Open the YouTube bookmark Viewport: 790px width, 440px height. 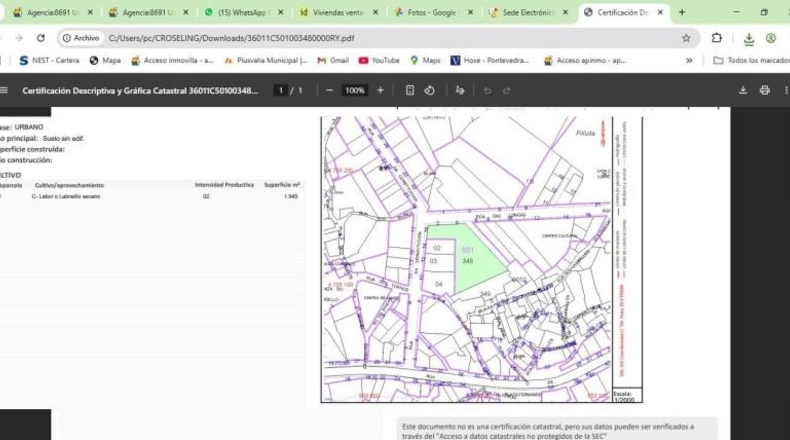pos(379,60)
